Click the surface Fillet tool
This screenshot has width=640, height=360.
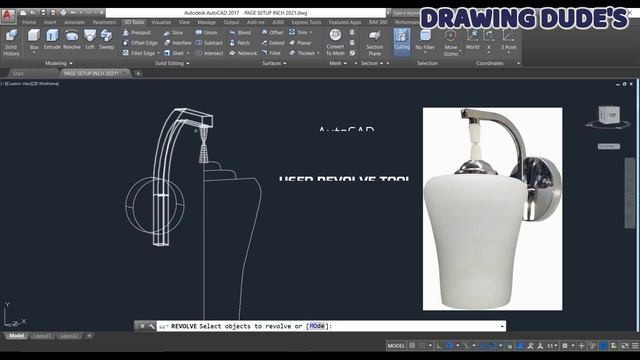[271, 53]
